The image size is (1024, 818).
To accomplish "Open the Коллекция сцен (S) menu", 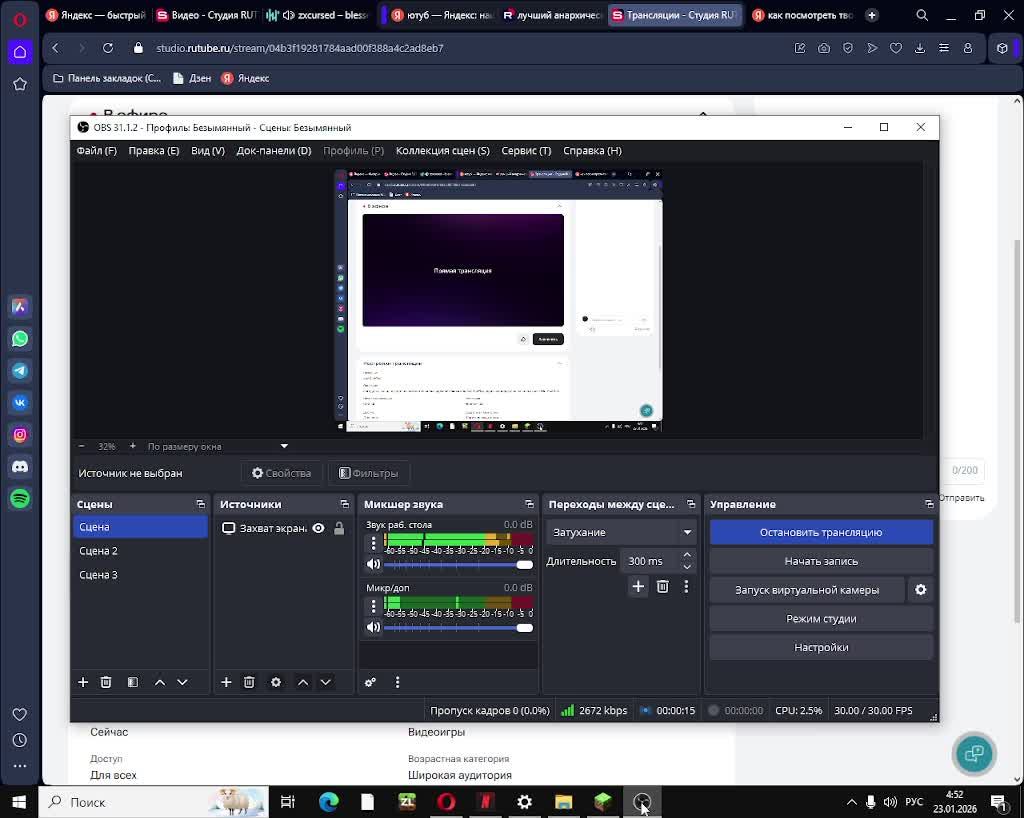I will point(442,151).
